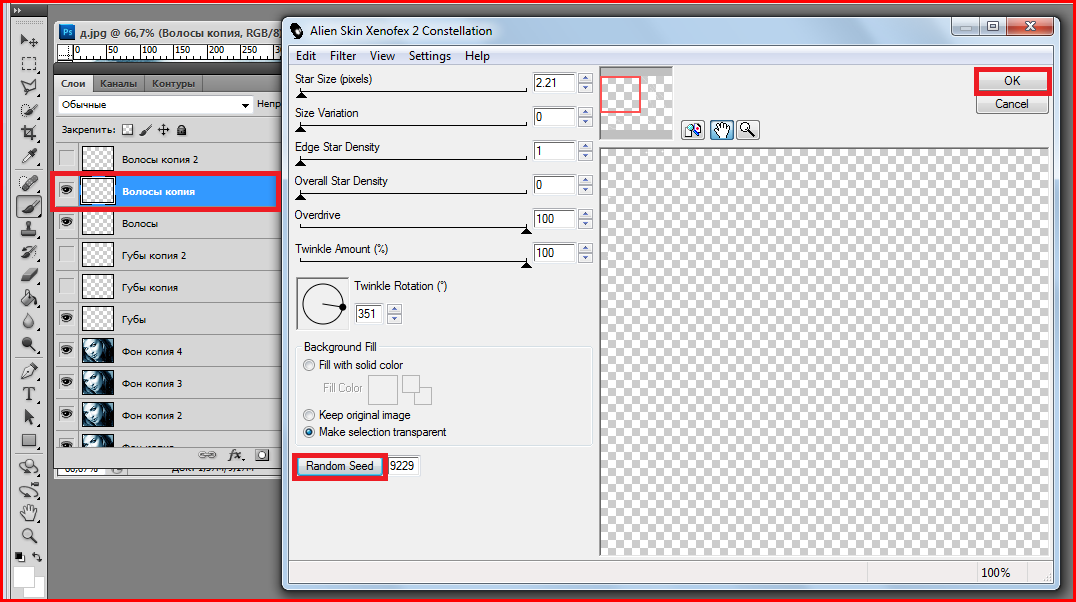Screen dimensions: 1076x602
Task: Select Make selection transparent option
Action: tap(309, 432)
